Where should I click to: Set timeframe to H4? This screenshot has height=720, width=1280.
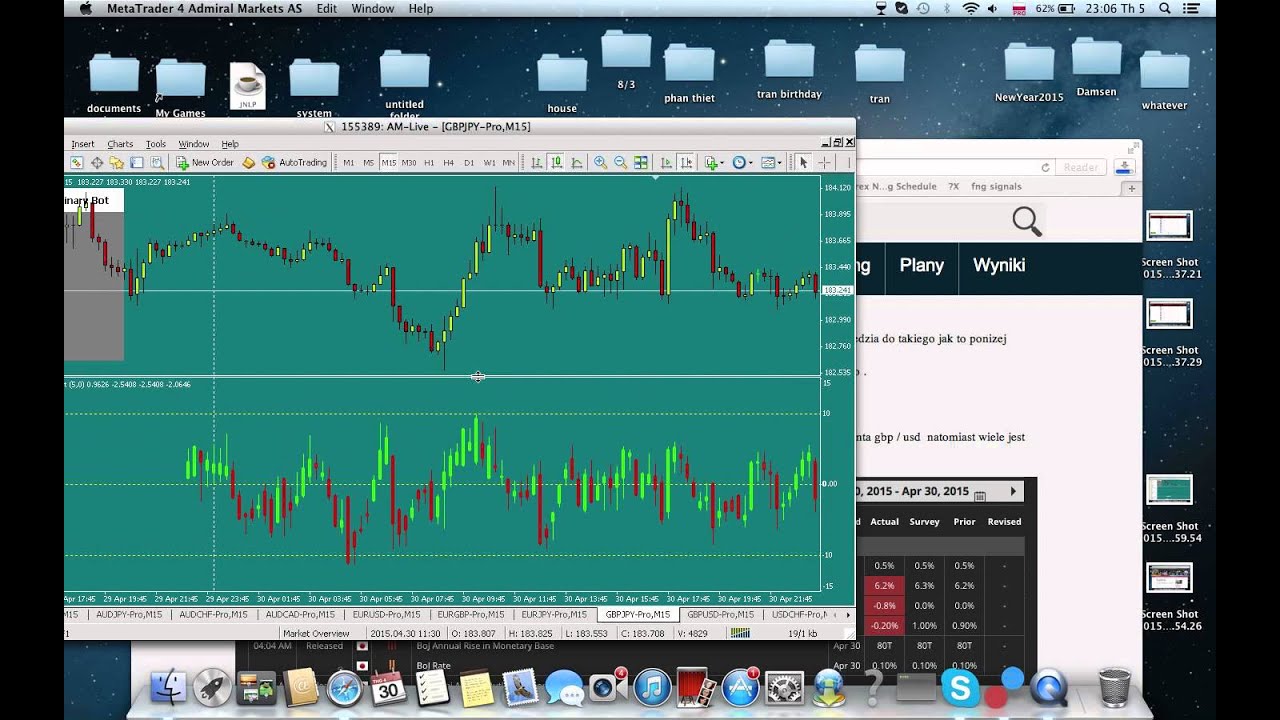[448, 163]
